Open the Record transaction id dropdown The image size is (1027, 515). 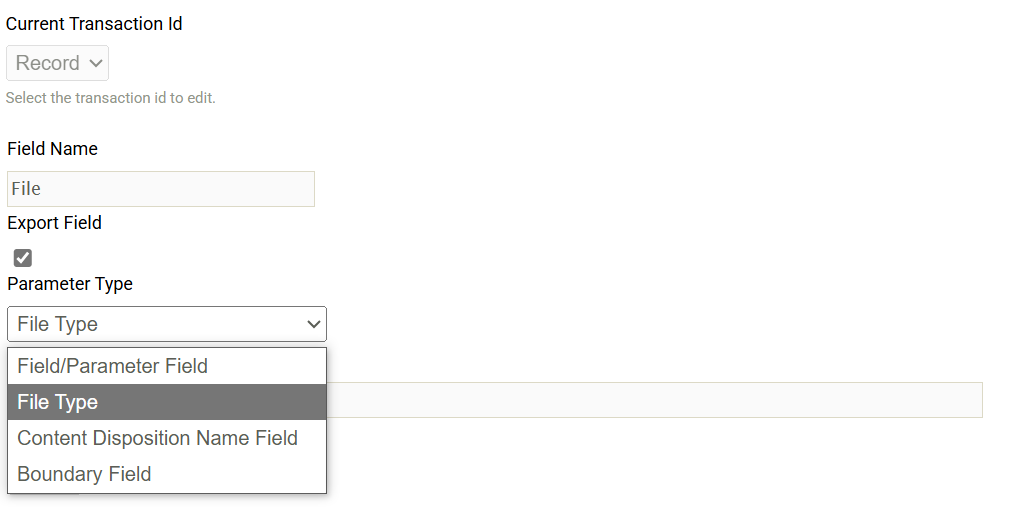[57, 63]
